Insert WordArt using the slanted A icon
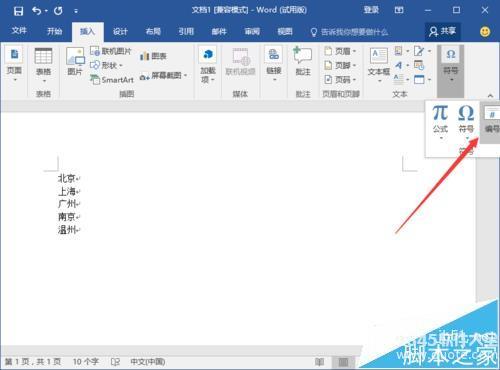 coord(401,65)
